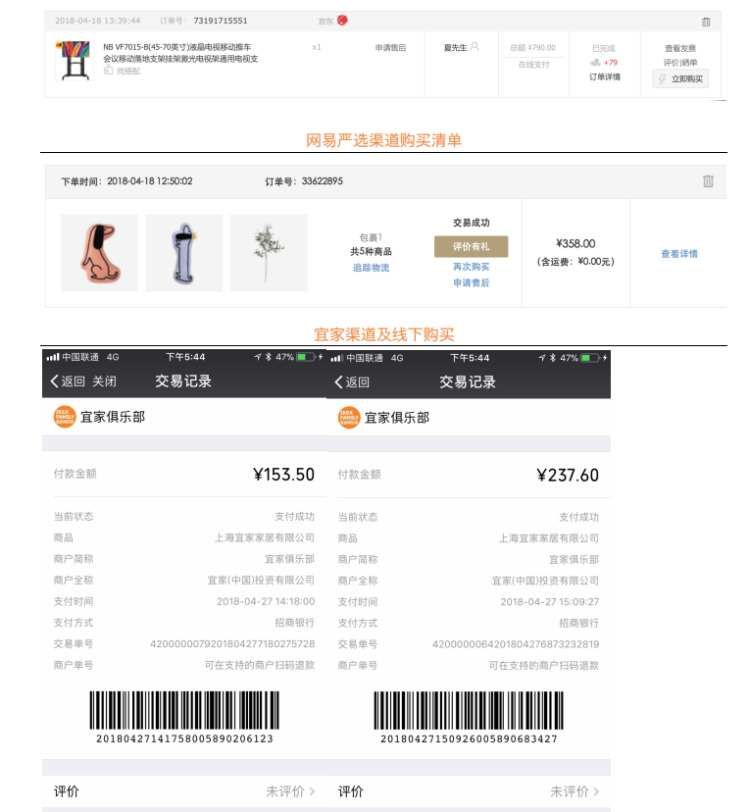Expand 未评价 on the ¥237.60 record

click(x=574, y=791)
